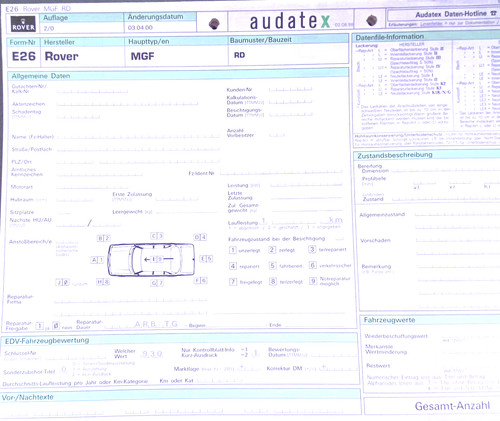Viewport: 500px width, 421px height.
Task: Click the Nächste HU/AU field
Action: pyautogui.click(x=88, y=224)
